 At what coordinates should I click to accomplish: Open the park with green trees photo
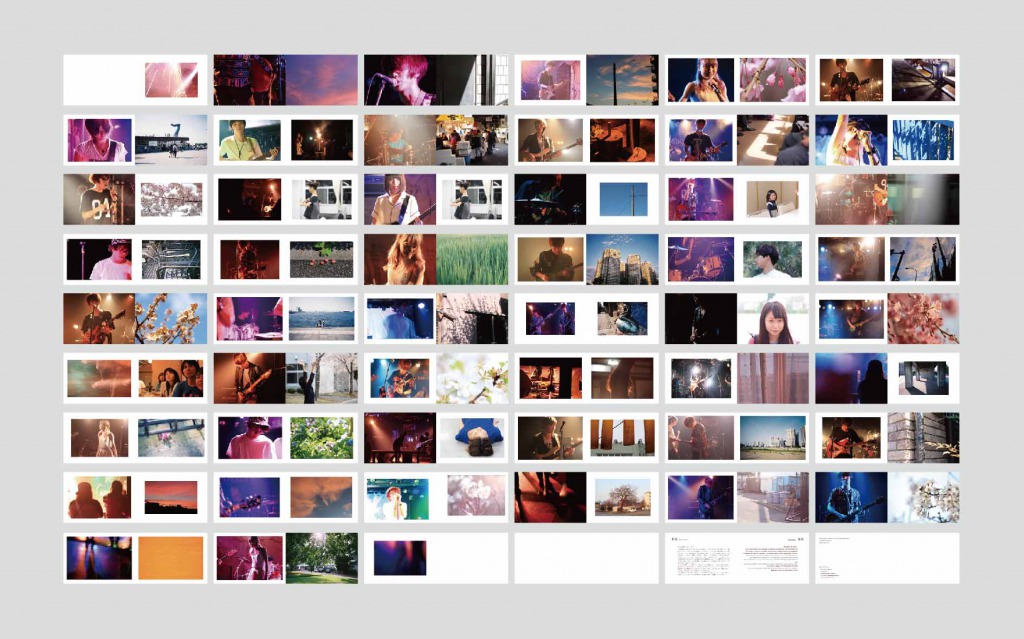tap(321, 558)
